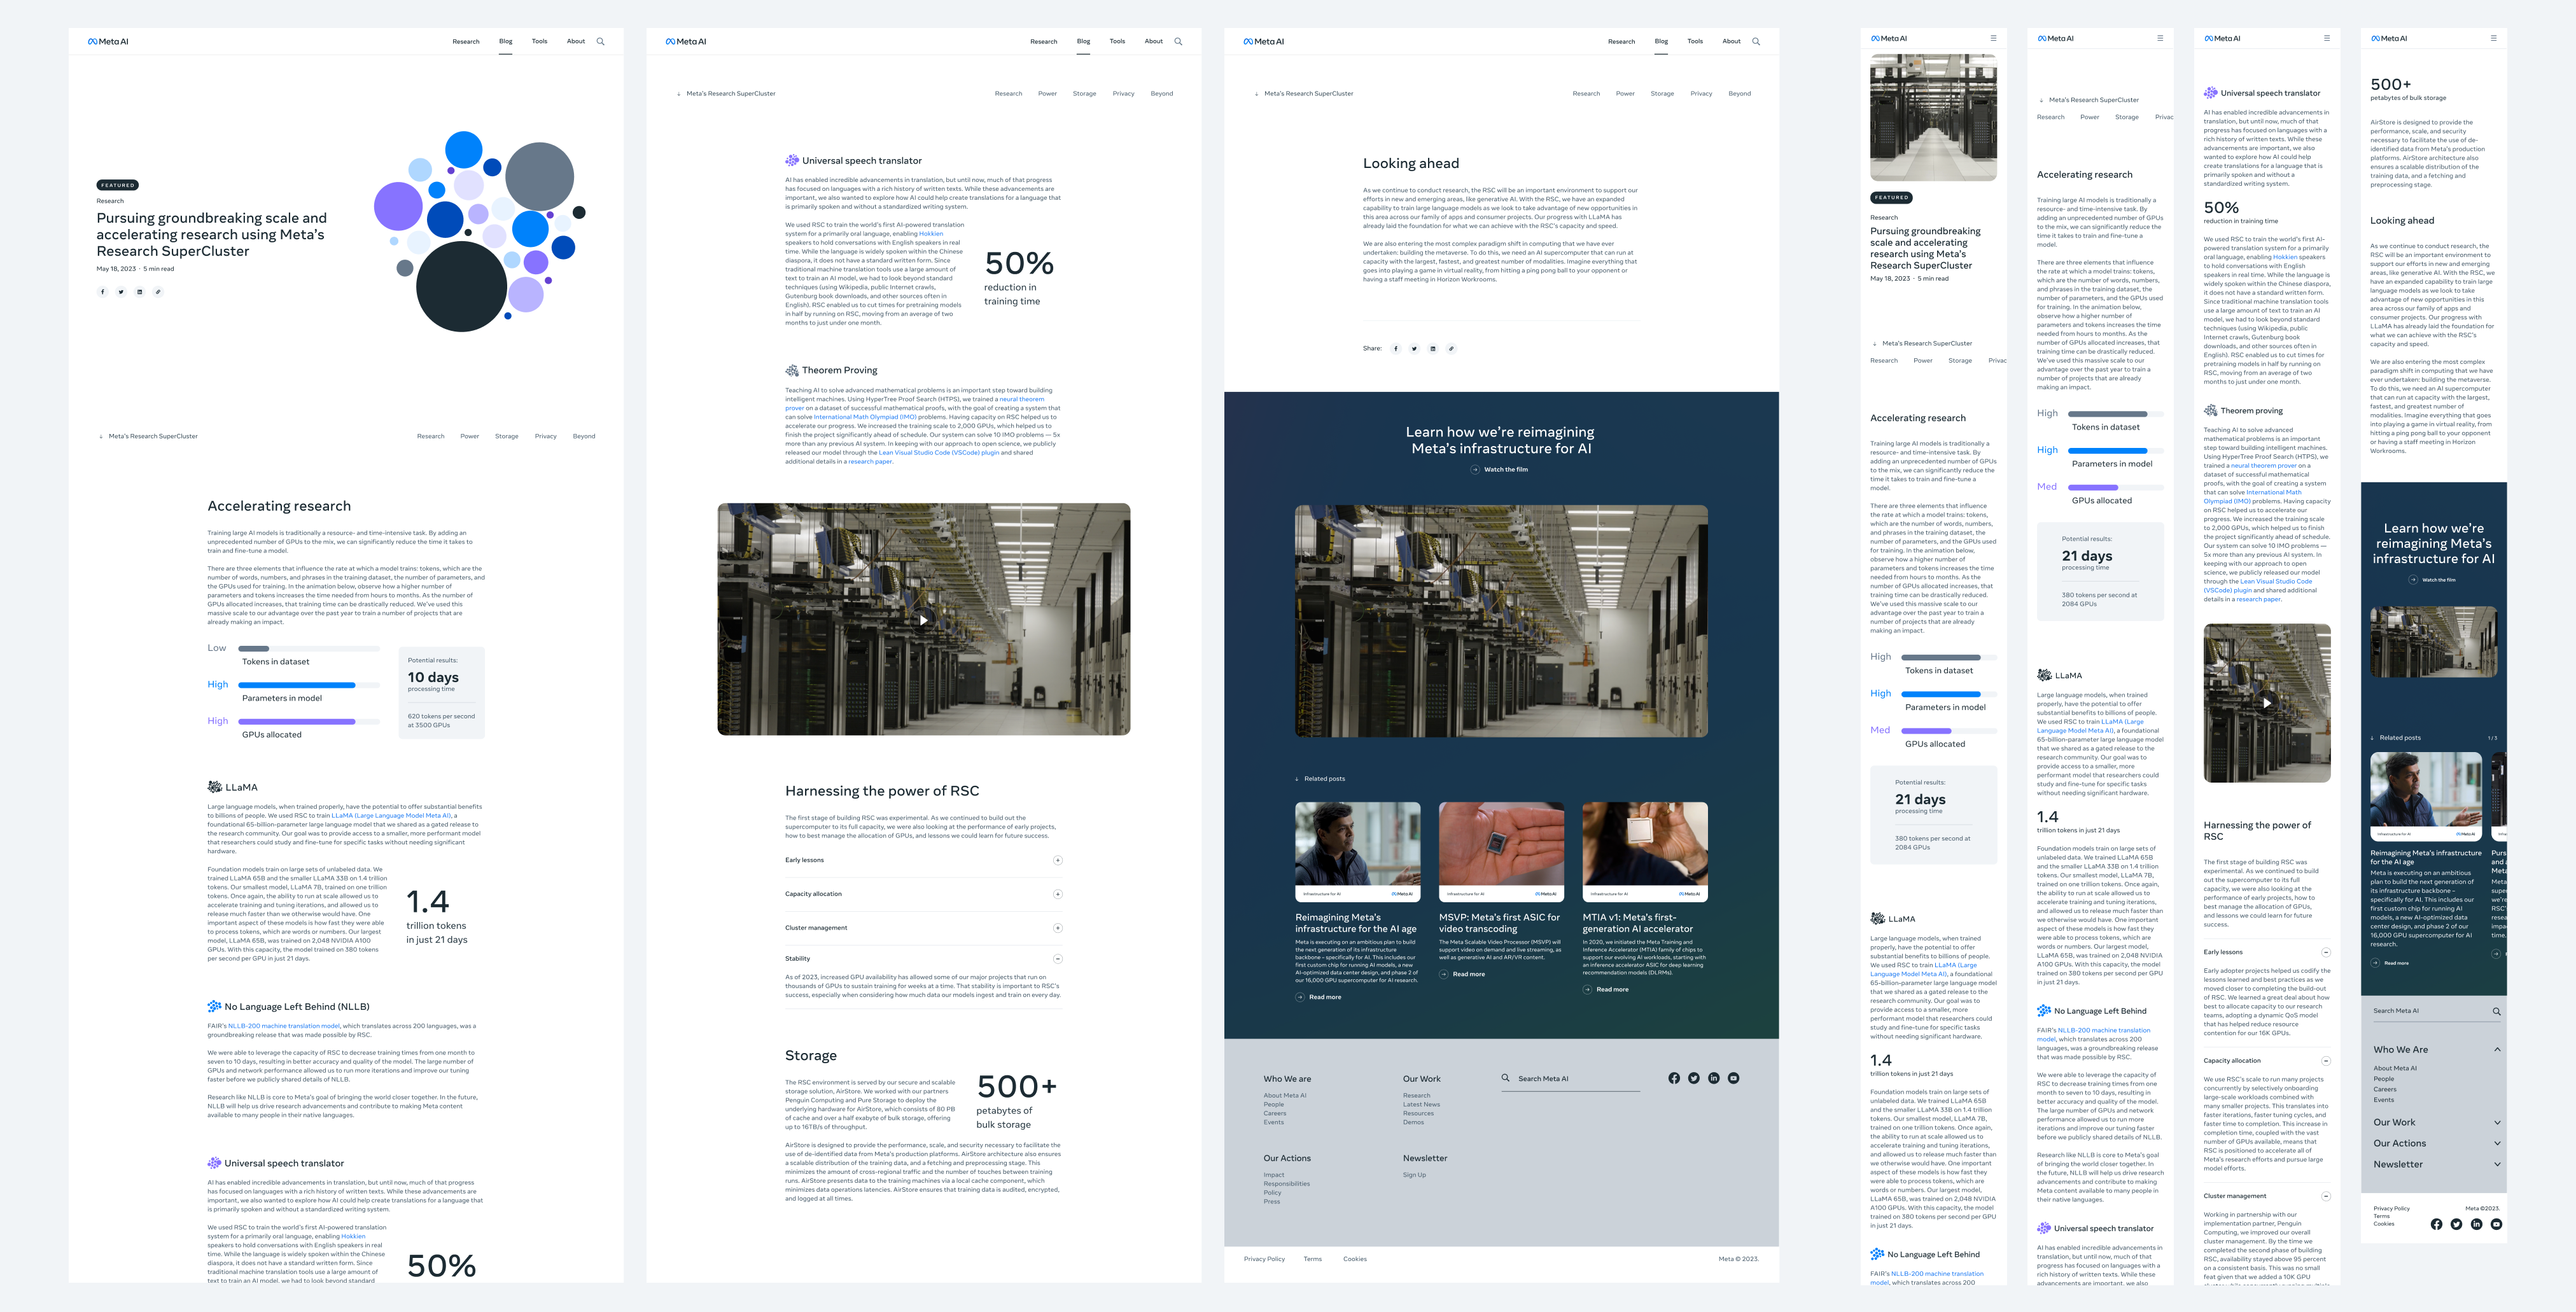This screenshot has height=1312, width=2576.
Task: Expand desktop 'Early lessons' accordion plus button
Action: click(1057, 860)
